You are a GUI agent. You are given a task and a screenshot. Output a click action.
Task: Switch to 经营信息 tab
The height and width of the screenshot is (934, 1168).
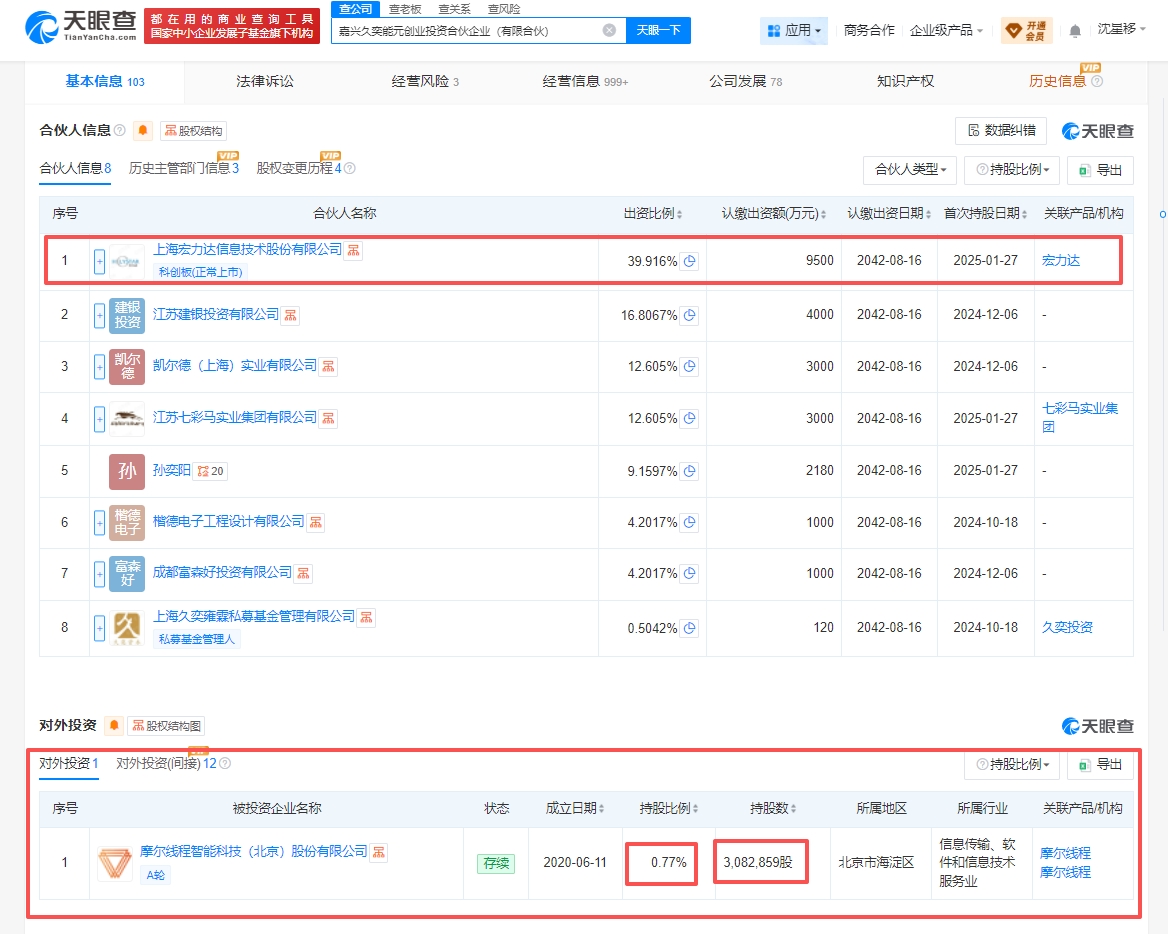pos(585,81)
